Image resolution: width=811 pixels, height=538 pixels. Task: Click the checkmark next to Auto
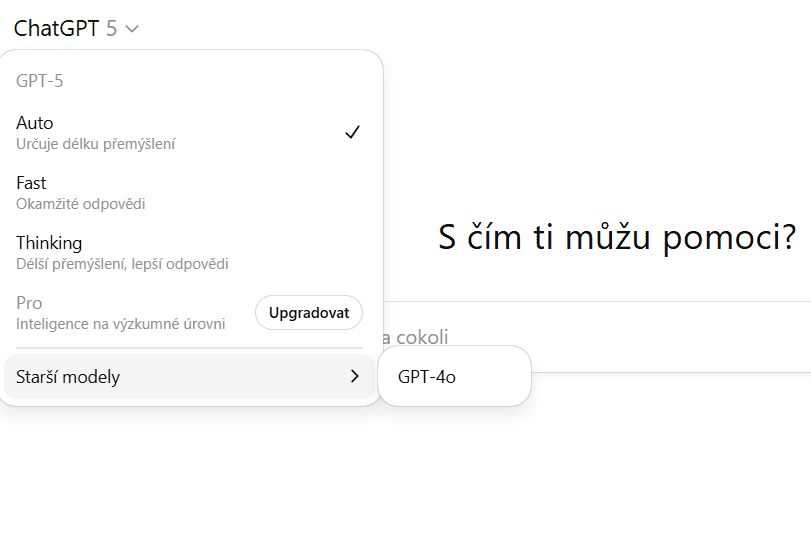point(352,132)
